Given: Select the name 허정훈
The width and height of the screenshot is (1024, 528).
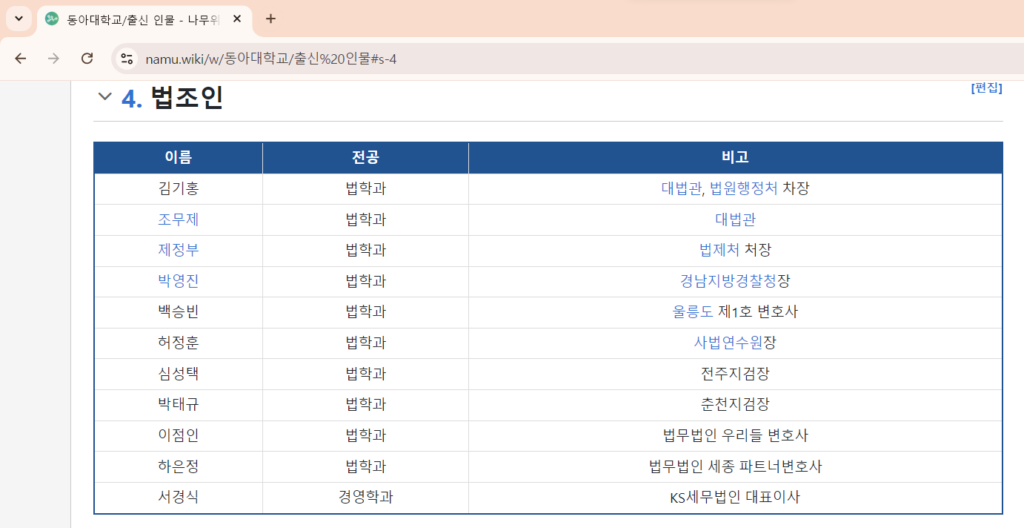Looking at the screenshot, I should click(178, 342).
